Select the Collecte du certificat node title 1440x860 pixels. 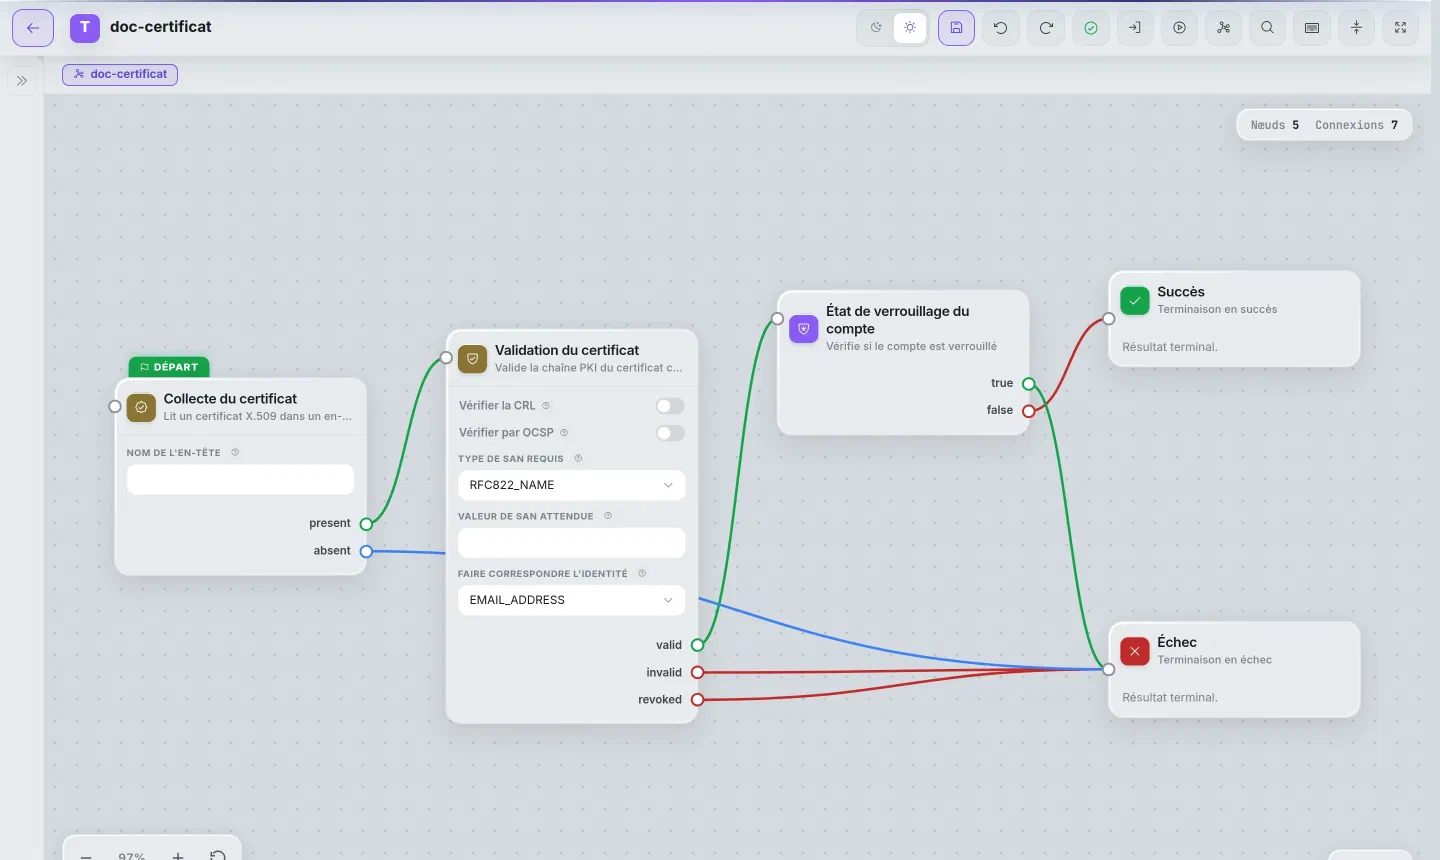pyautogui.click(x=230, y=398)
